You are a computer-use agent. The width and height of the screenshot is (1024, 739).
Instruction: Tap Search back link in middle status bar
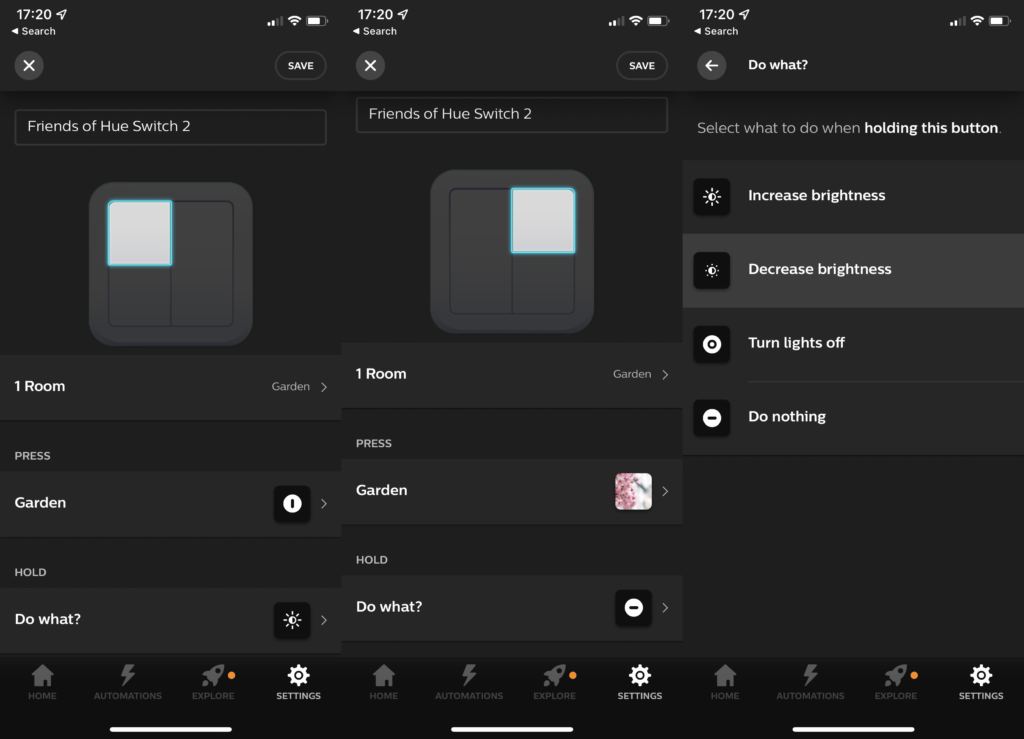pyautogui.click(x=375, y=31)
